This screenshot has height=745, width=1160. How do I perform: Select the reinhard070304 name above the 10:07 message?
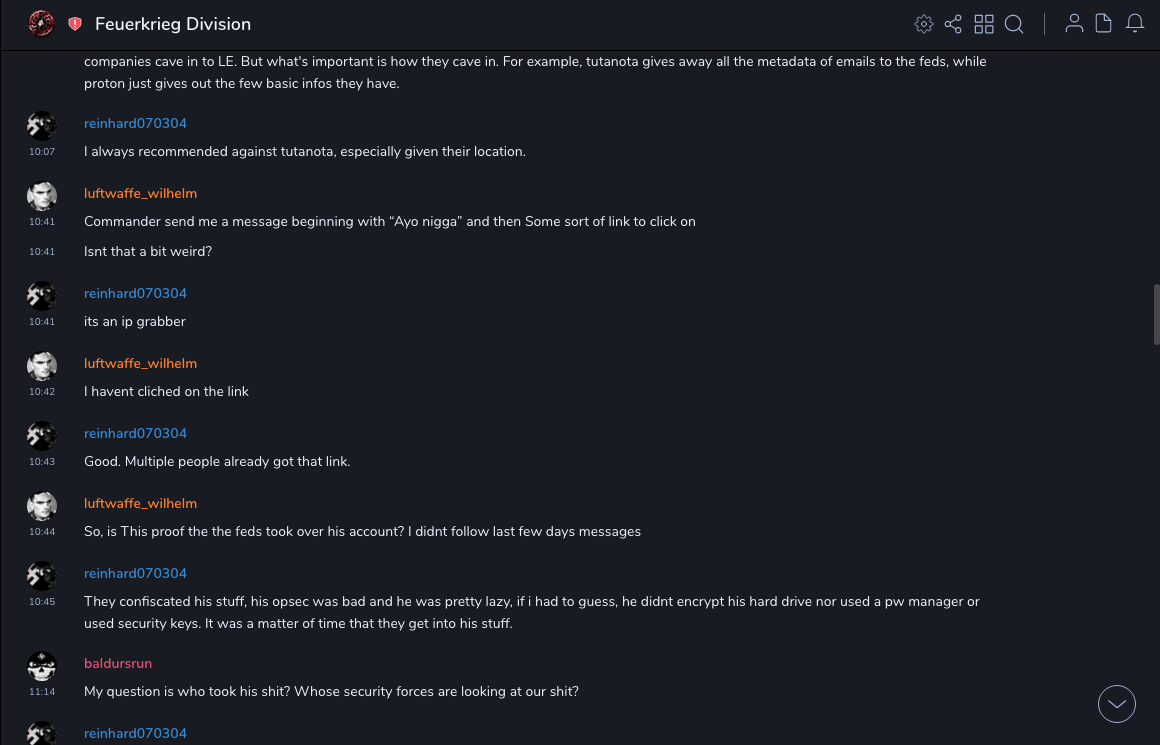(135, 123)
